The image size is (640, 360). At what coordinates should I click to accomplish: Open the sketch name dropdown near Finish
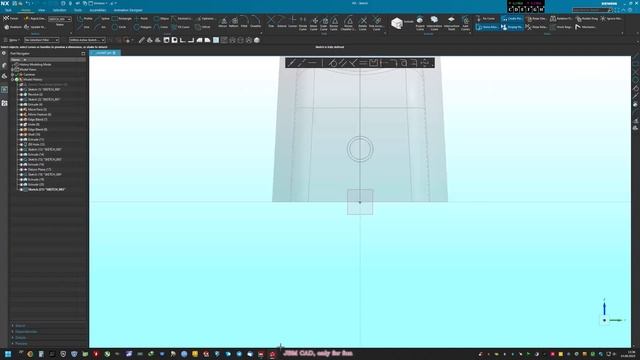tap(60, 19)
